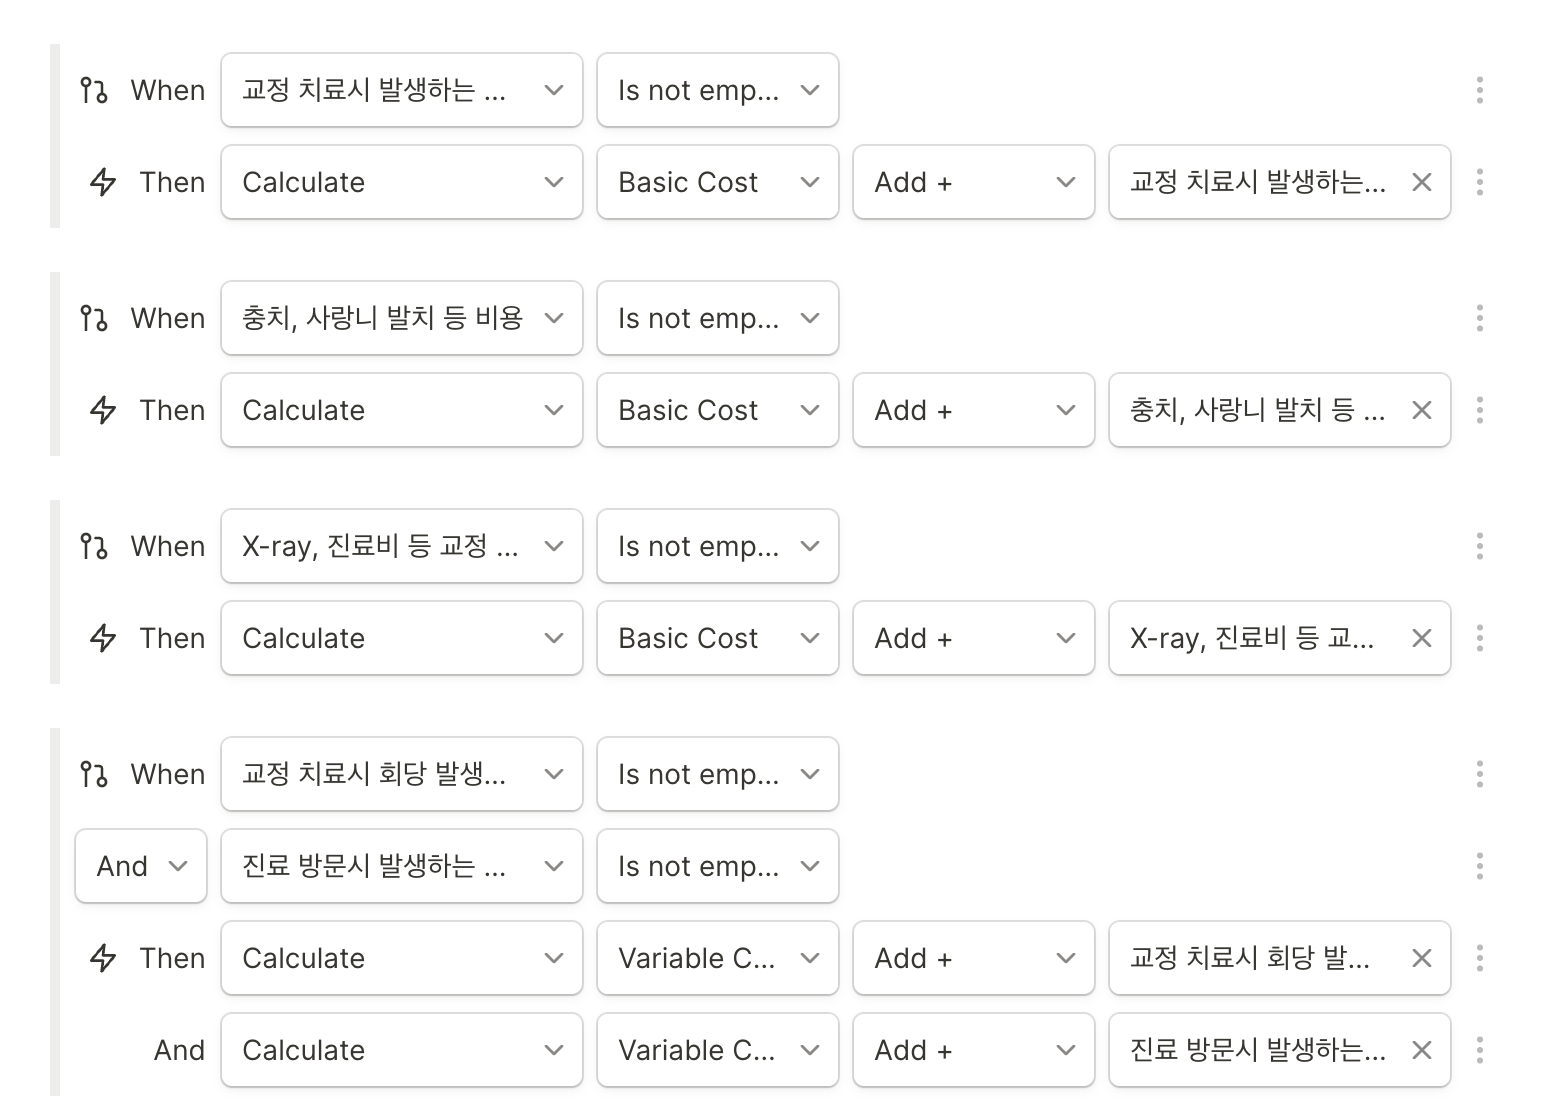The width and height of the screenshot is (1542, 1120).
Task: Open the X-ray, 진료비 등 교정 condition field dropdown
Action: click(x=402, y=546)
